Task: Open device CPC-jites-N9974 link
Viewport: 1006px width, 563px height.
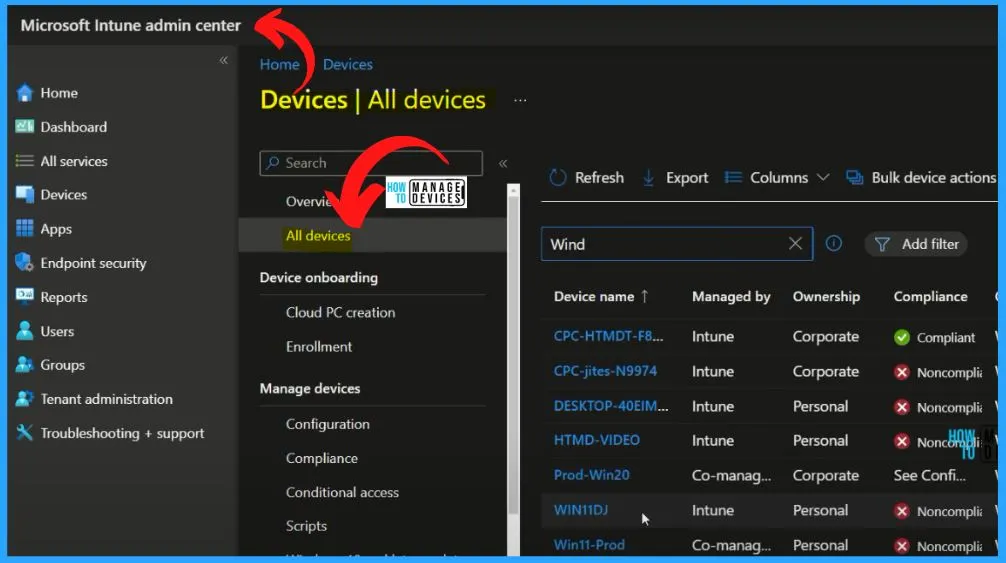Action: [x=605, y=371]
